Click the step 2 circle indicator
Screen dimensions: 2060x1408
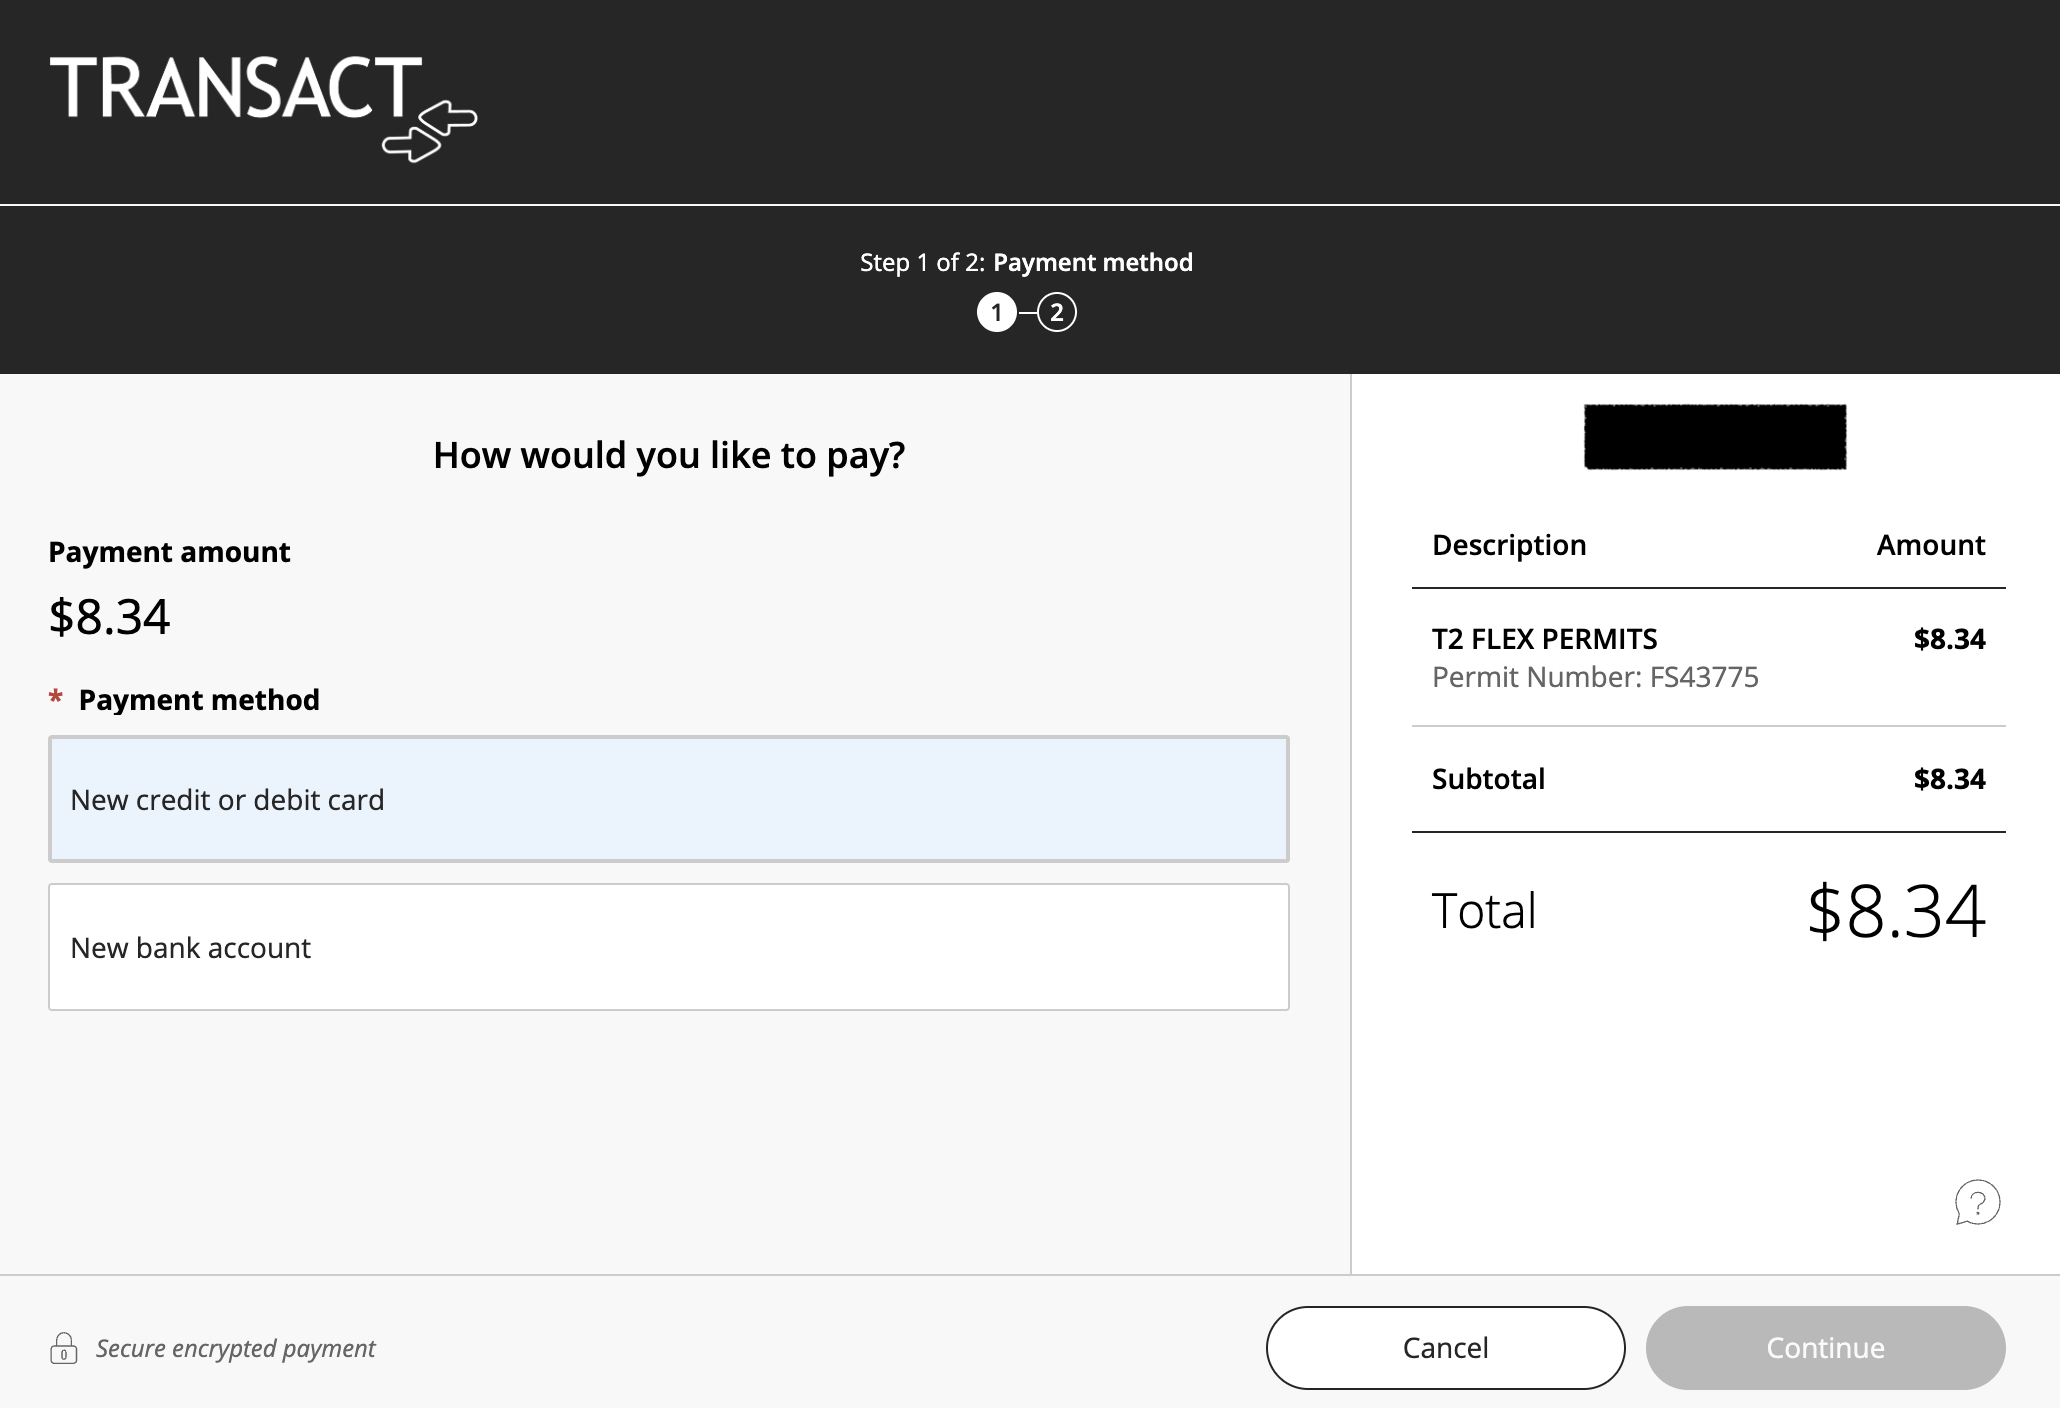point(1057,312)
